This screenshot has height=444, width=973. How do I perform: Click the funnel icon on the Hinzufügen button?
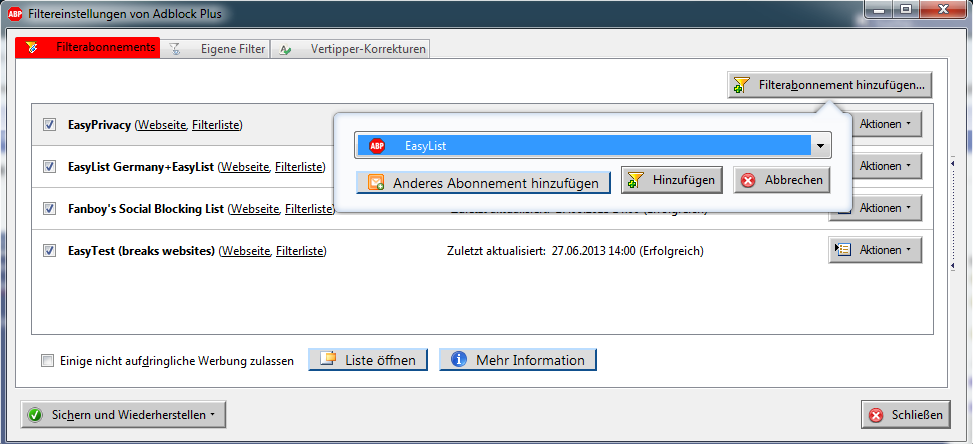point(635,180)
